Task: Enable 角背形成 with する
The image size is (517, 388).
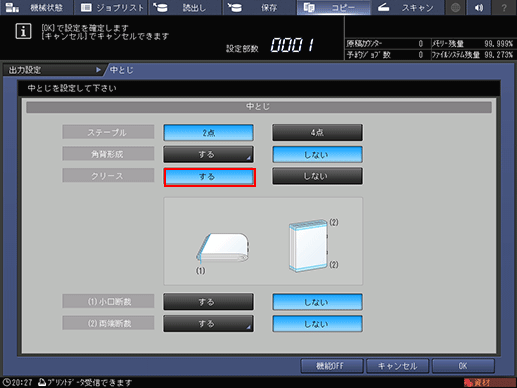Action: pos(208,154)
